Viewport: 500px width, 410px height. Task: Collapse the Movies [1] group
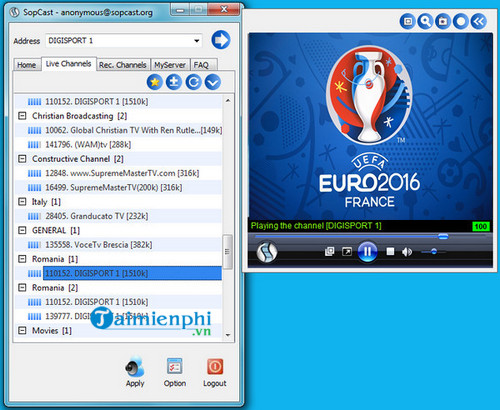coord(22,331)
